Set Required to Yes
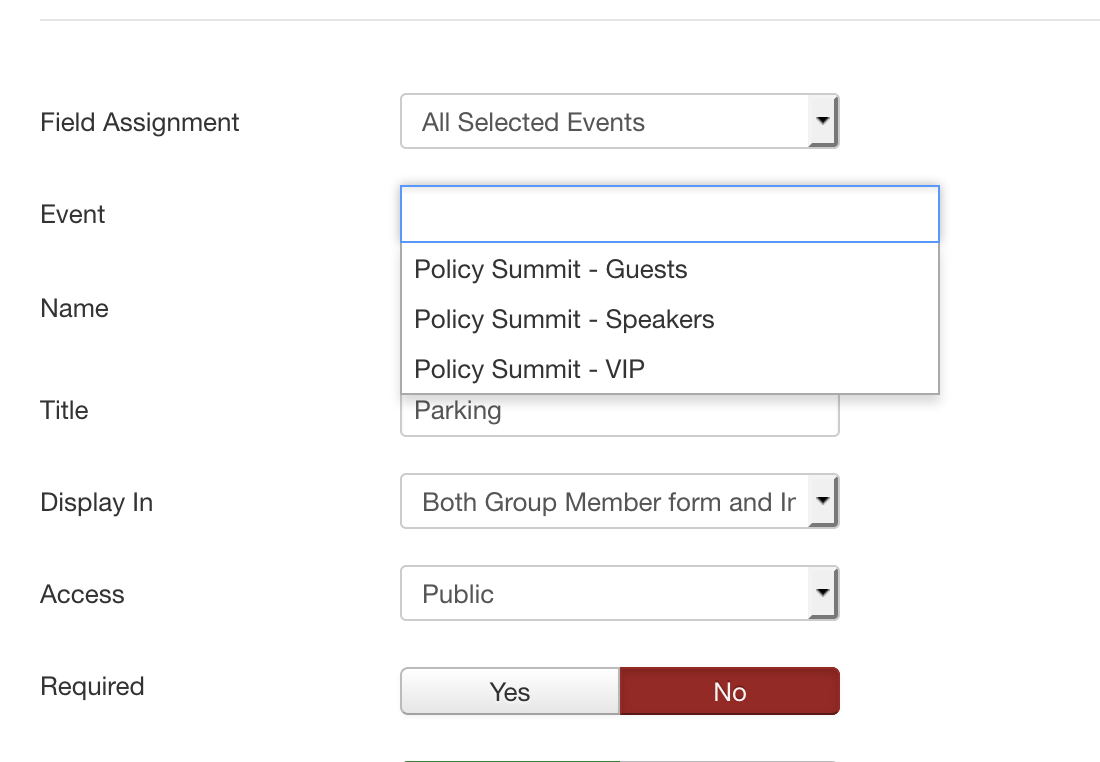Viewport: 1100px width, 762px height. pyautogui.click(x=510, y=692)
